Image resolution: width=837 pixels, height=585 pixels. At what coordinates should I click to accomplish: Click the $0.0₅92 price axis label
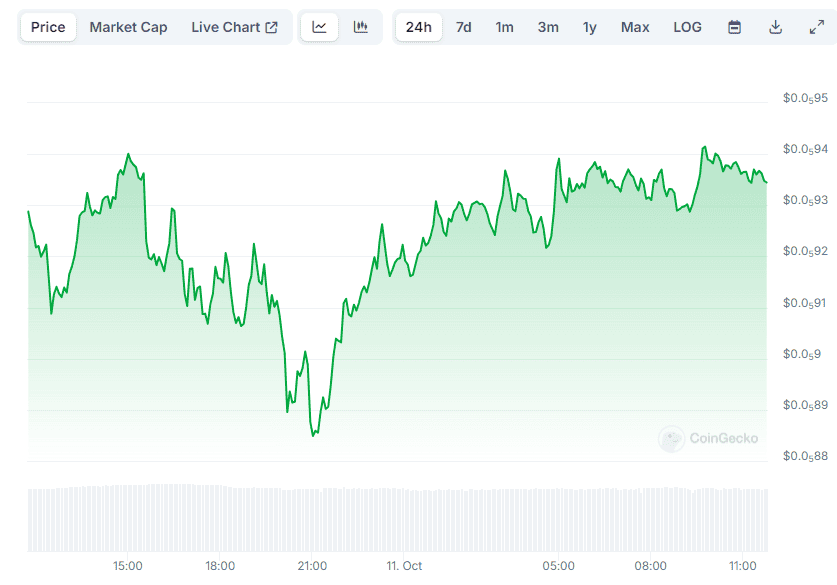point(805,251)
